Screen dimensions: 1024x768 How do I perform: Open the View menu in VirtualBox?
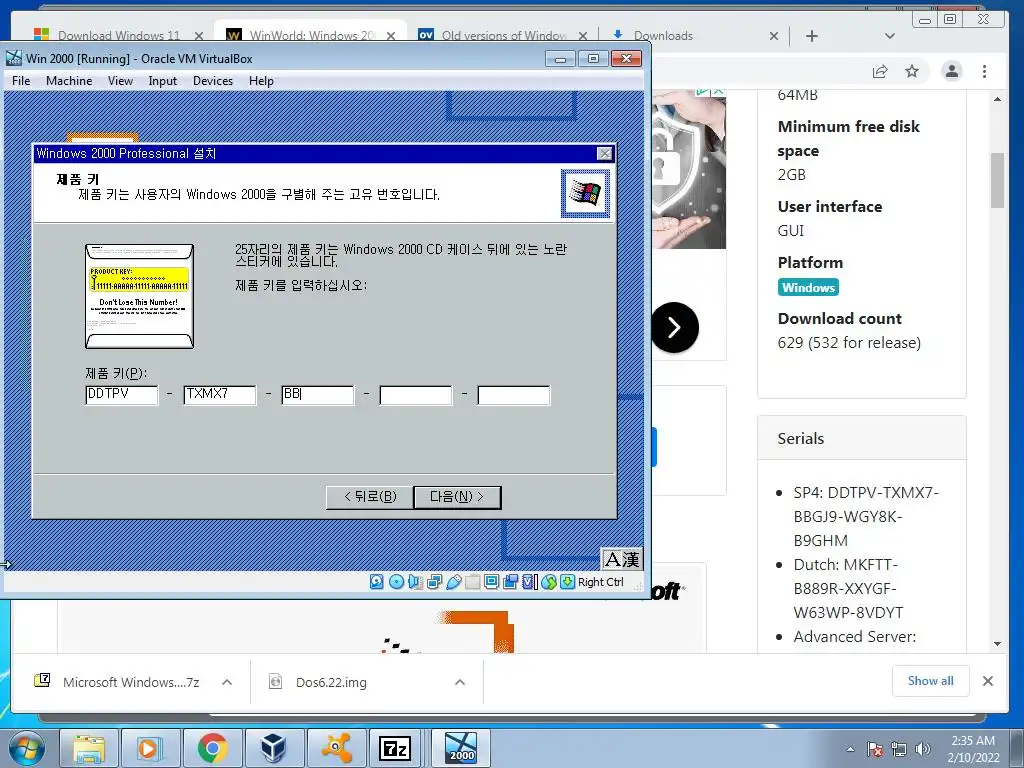point(120,81)
